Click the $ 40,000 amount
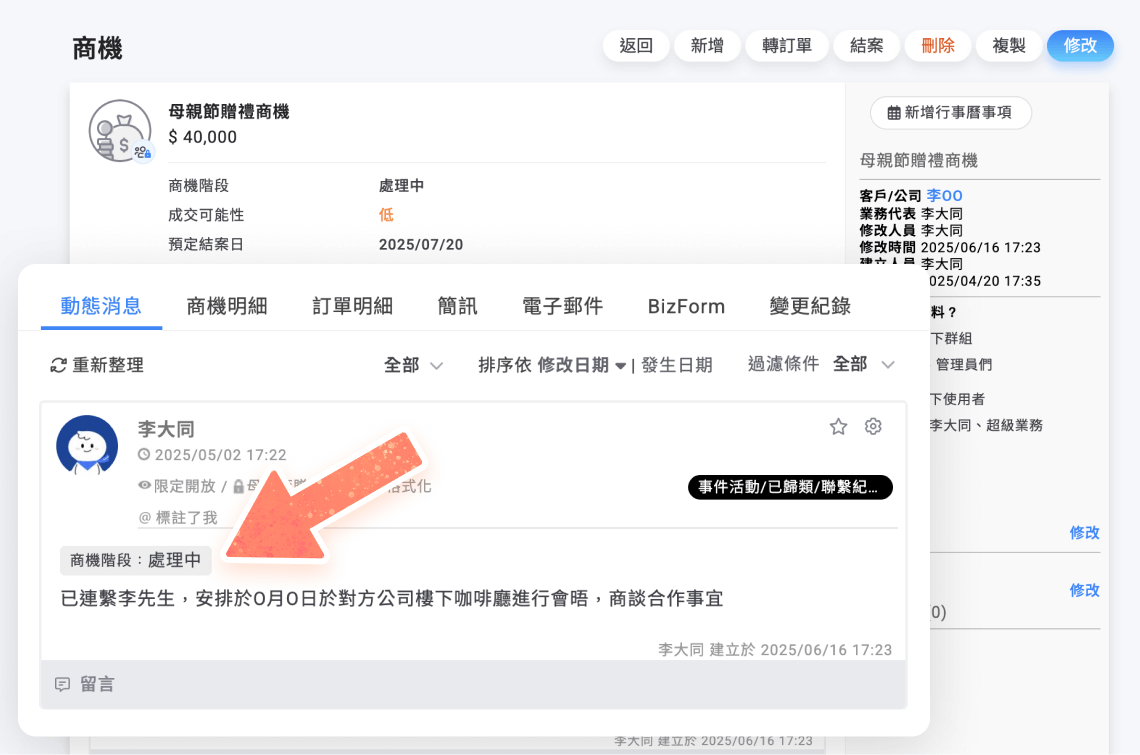The height and width of the screenshot is (755, 1140). pyautogui.click(x=203, y=137)
